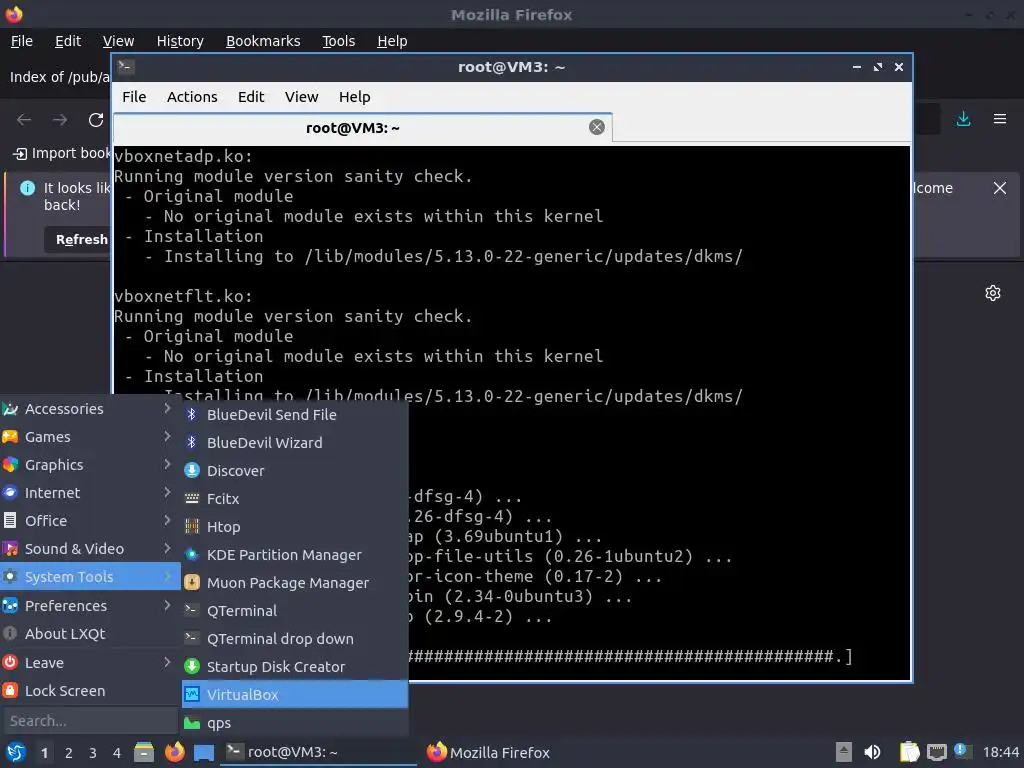1024x768 pixels.
Task: Open BlueDevil Wizard entry
Action: pos(295,442)
